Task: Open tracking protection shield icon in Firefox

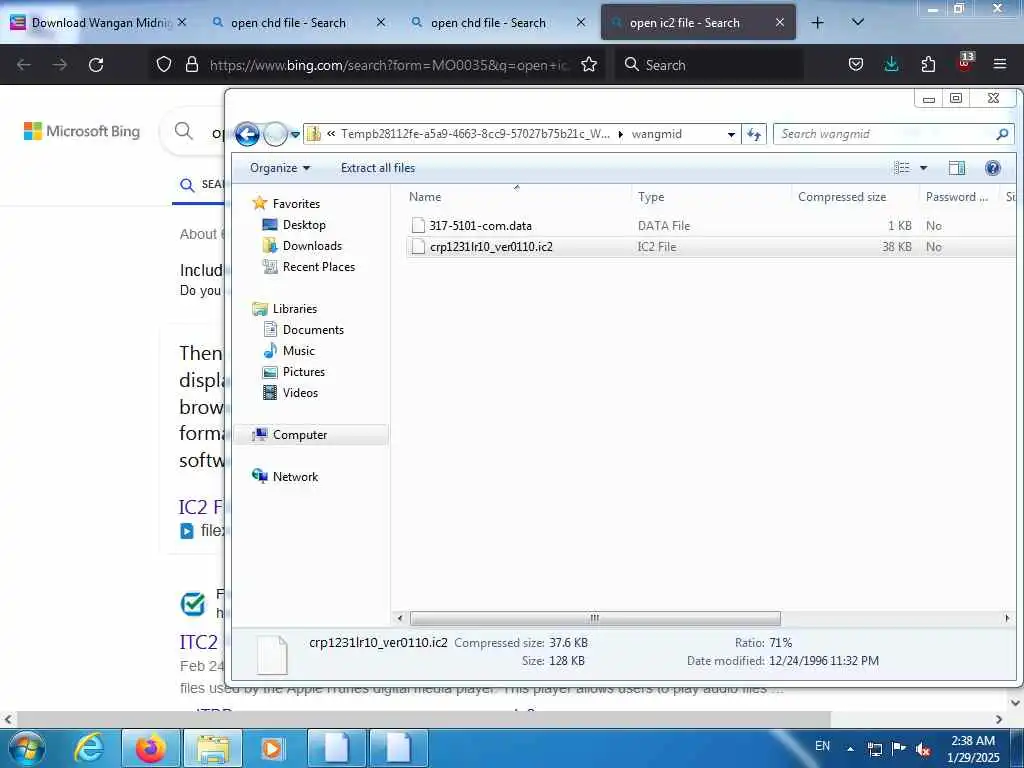Action: pyautogui.click(x=164, y=65)
